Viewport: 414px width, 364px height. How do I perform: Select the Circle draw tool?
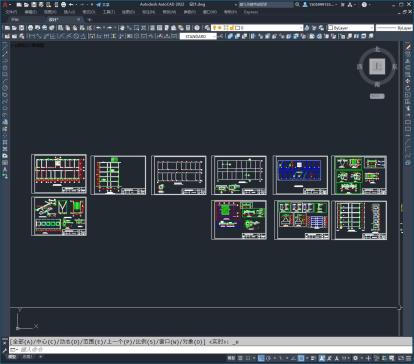5,88
